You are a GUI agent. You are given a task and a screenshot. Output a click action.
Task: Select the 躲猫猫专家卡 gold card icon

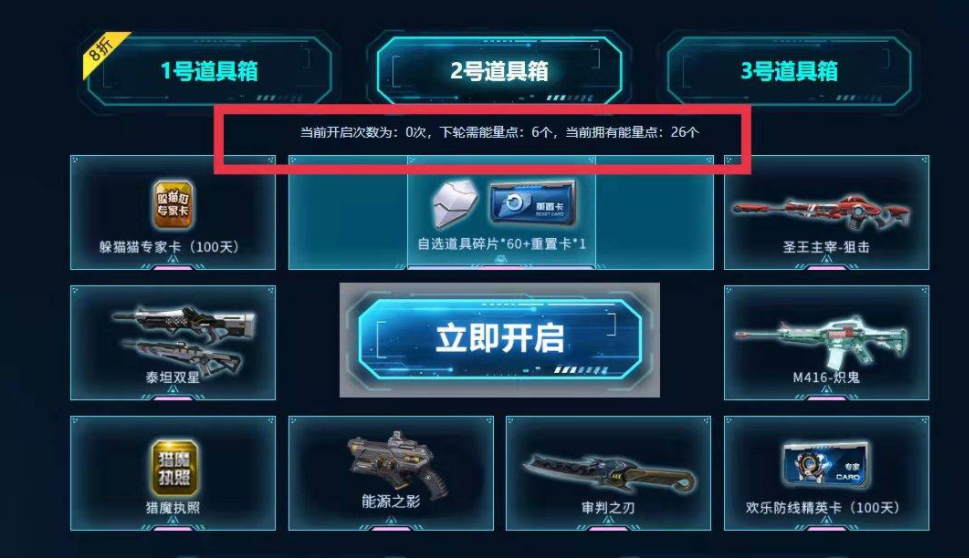tap(173, 204)
